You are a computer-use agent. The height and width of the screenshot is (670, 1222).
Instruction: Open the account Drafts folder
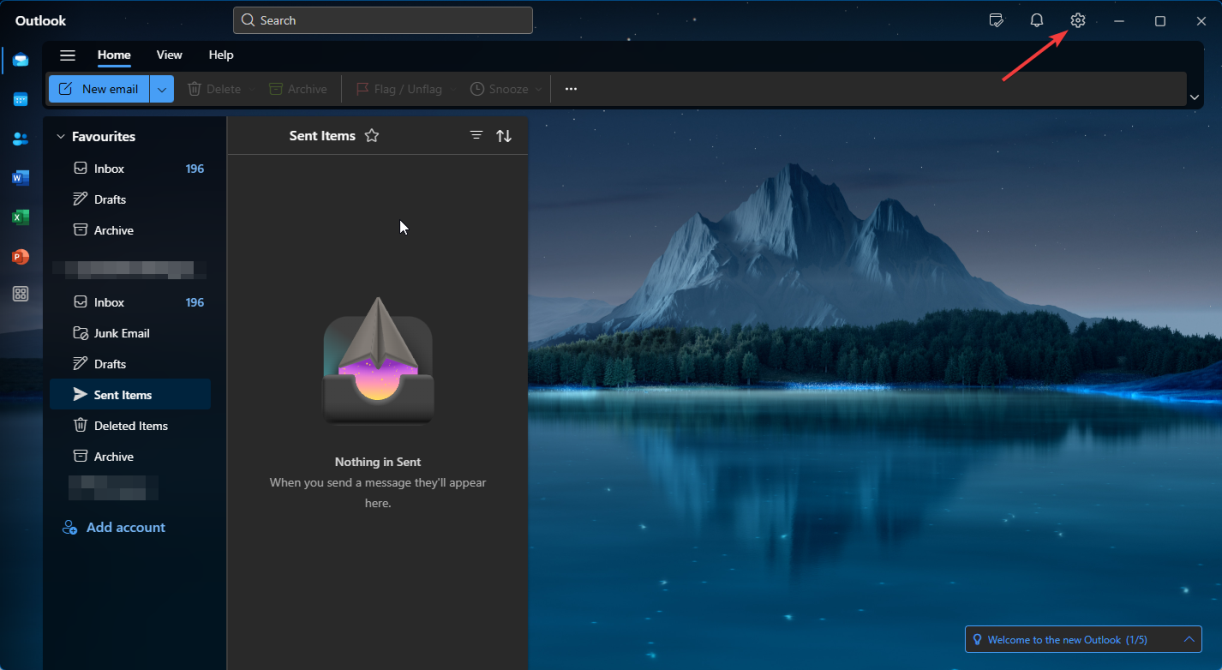[130, 364]
